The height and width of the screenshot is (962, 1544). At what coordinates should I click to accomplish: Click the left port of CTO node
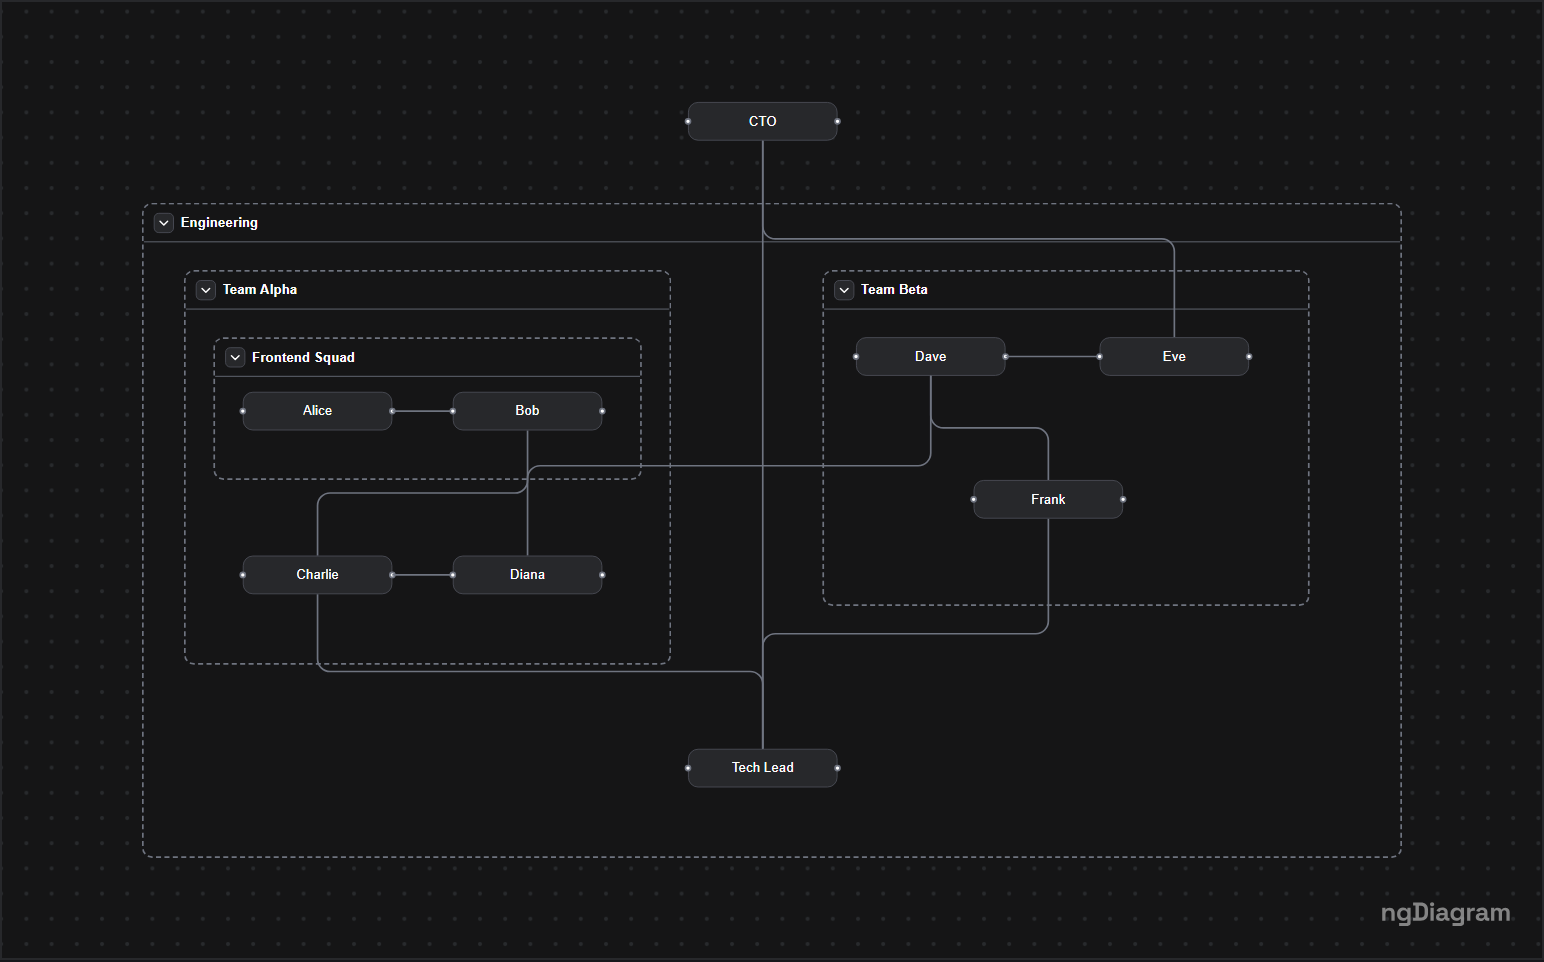688,122
